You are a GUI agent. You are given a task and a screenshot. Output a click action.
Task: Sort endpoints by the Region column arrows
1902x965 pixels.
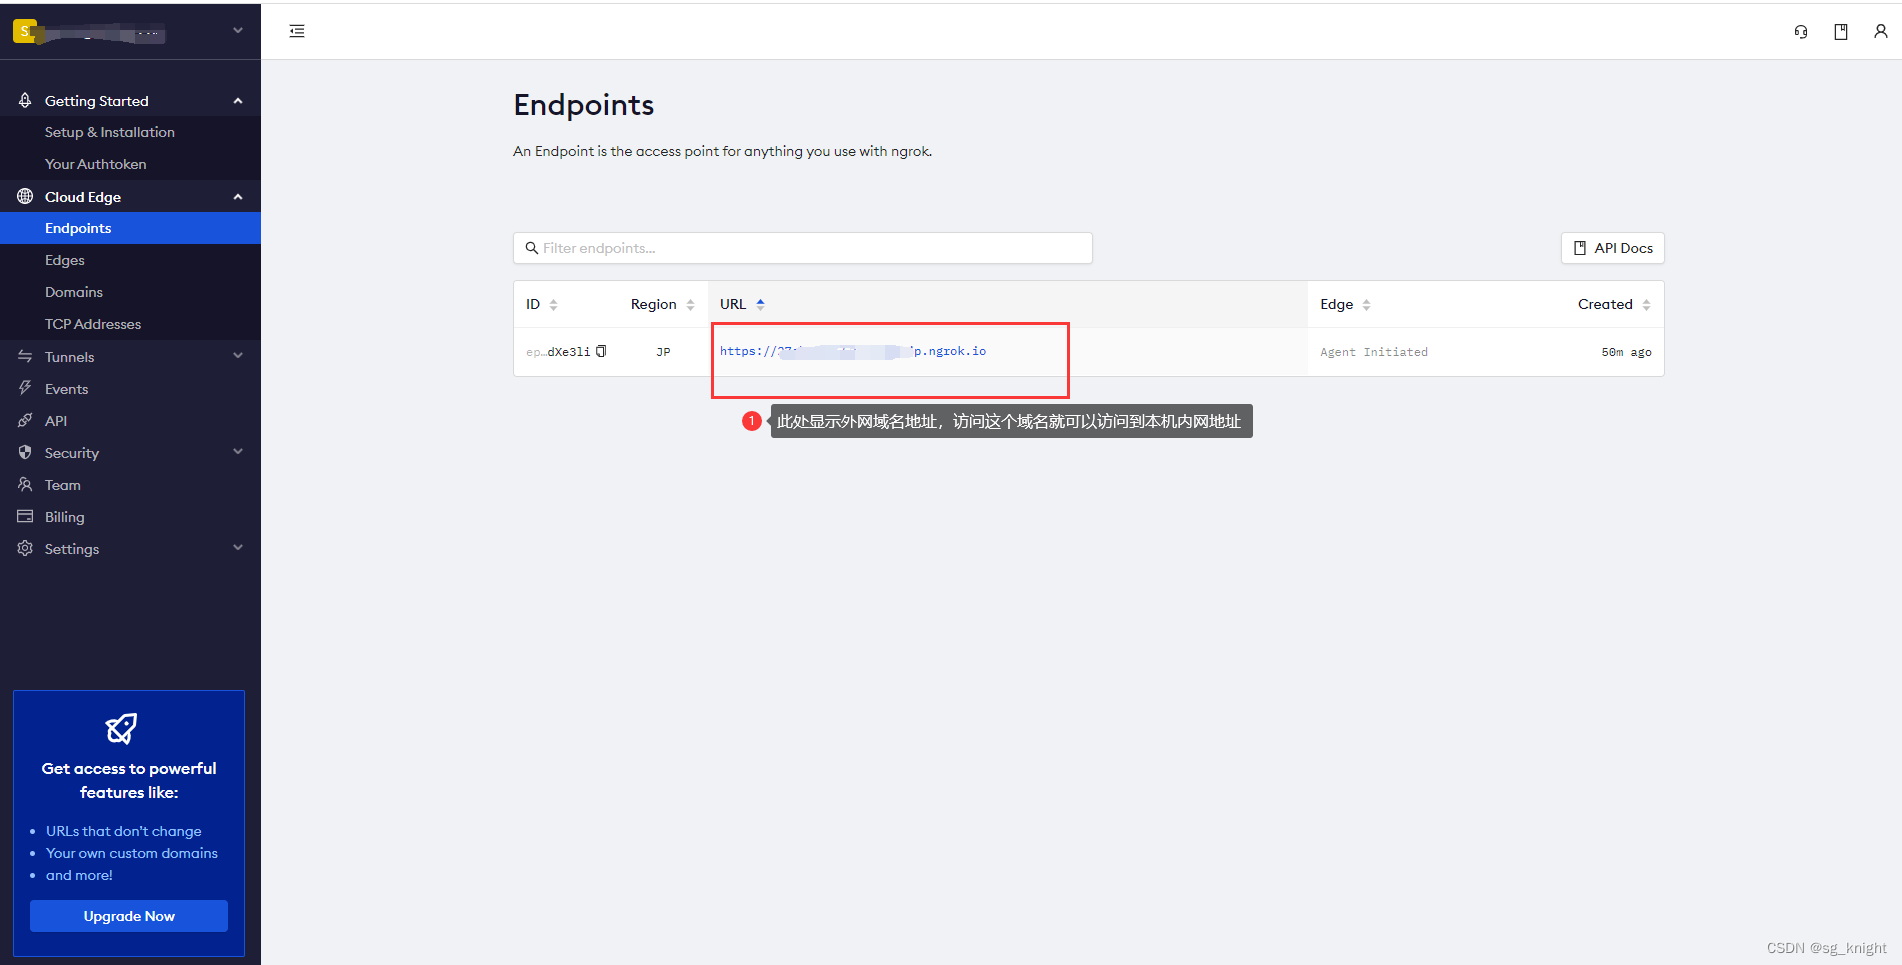point(690,305)
